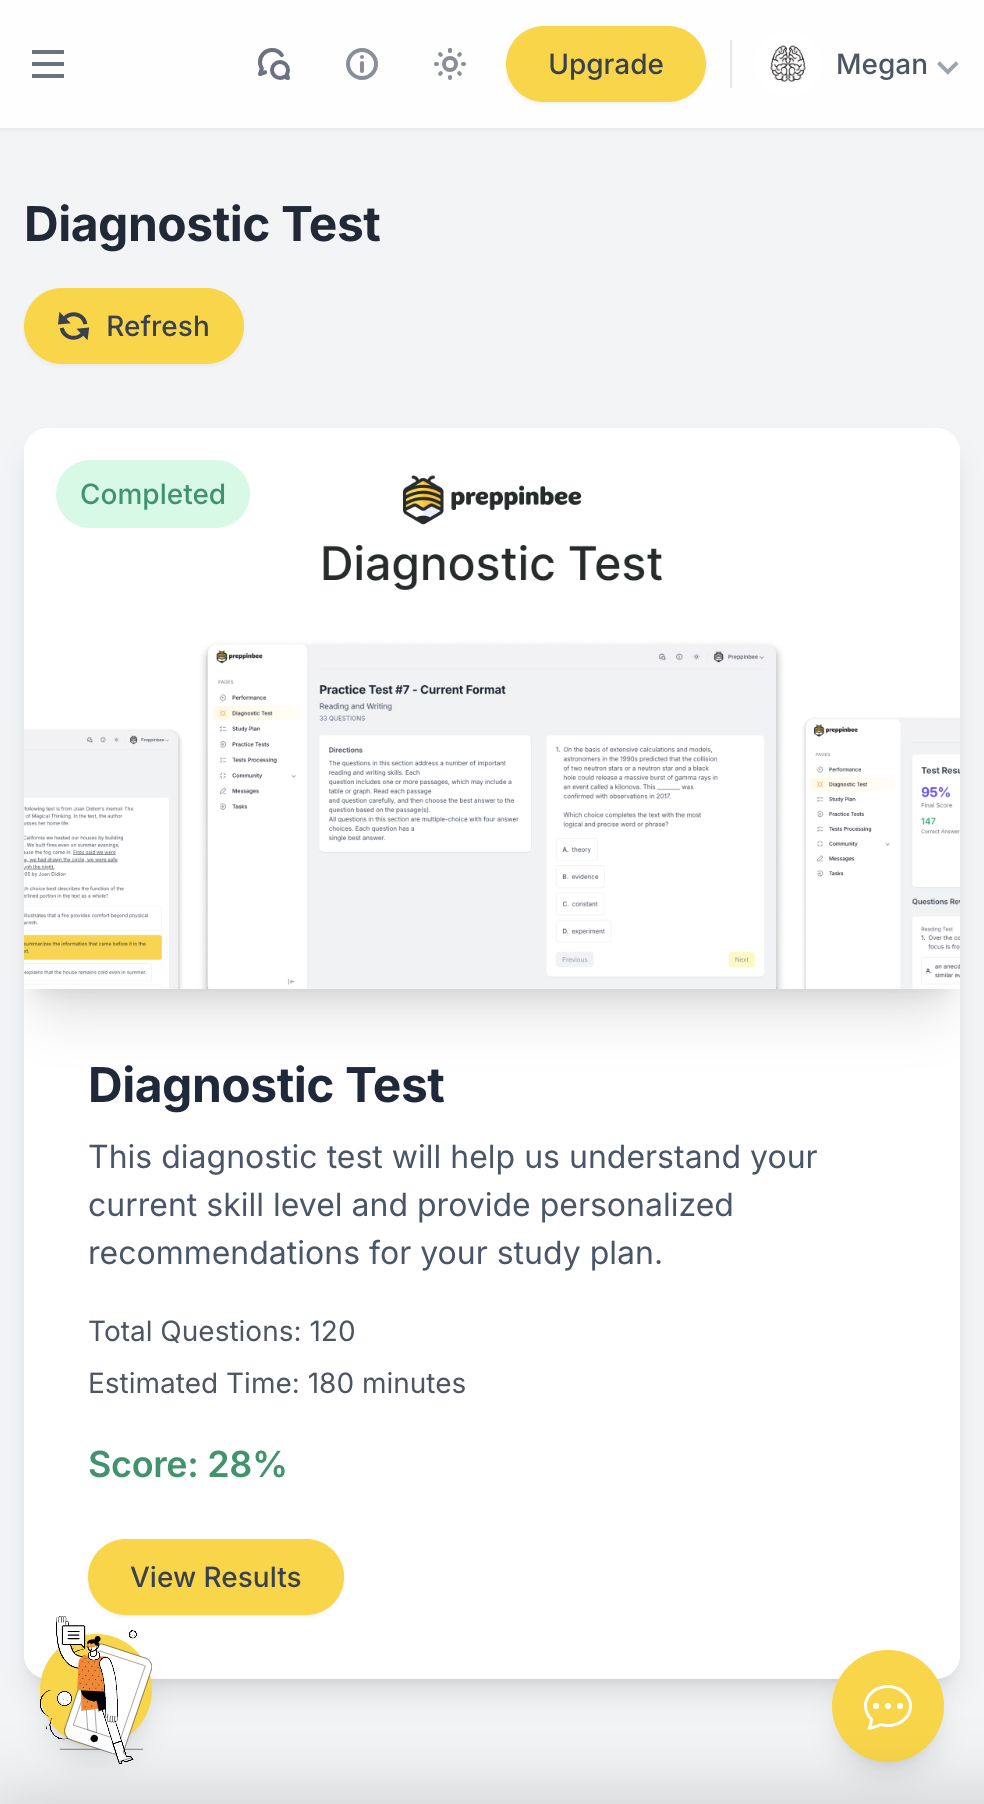Image resolution: width=984 pixels, height=1804 pixels.
Task: Open the center Practice Test #7 preview
Action: (492, 816)
